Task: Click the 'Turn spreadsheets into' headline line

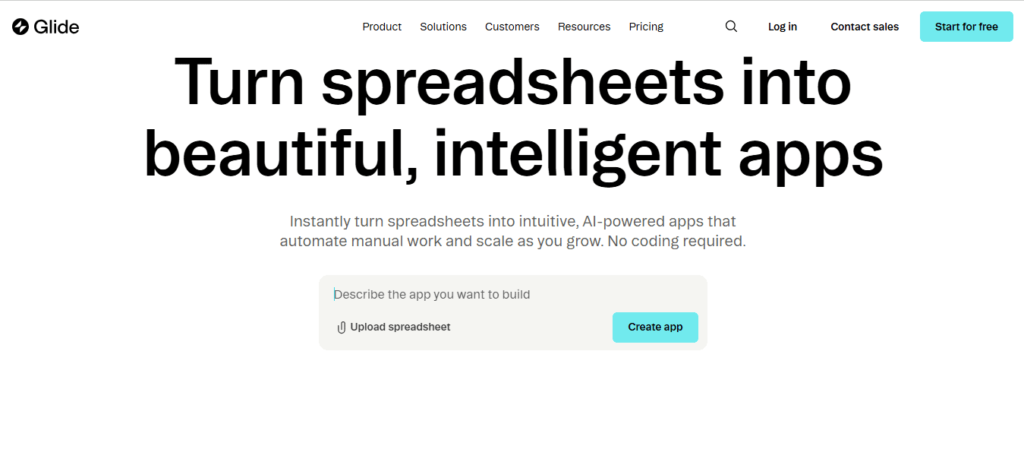Action: [512, 83]
